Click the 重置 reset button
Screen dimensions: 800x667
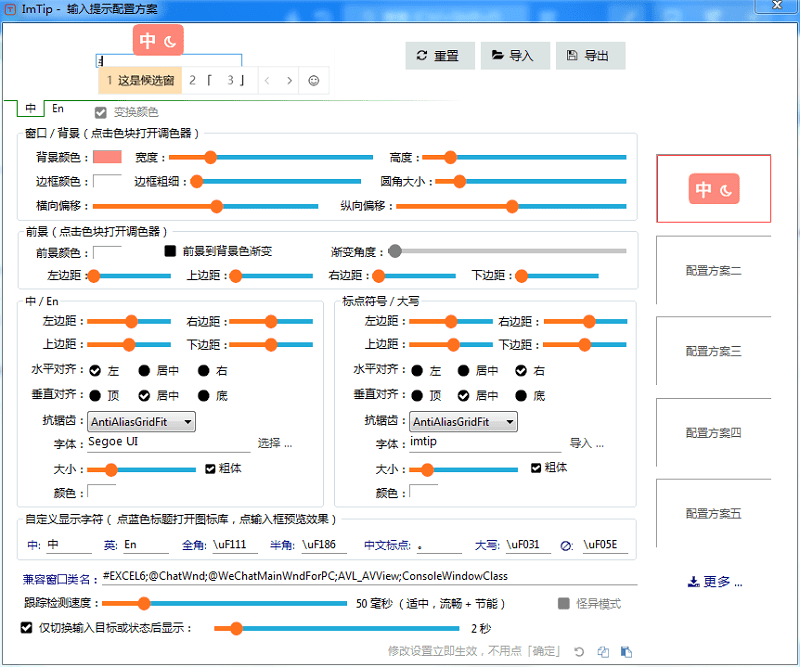[x=440, y=55]
